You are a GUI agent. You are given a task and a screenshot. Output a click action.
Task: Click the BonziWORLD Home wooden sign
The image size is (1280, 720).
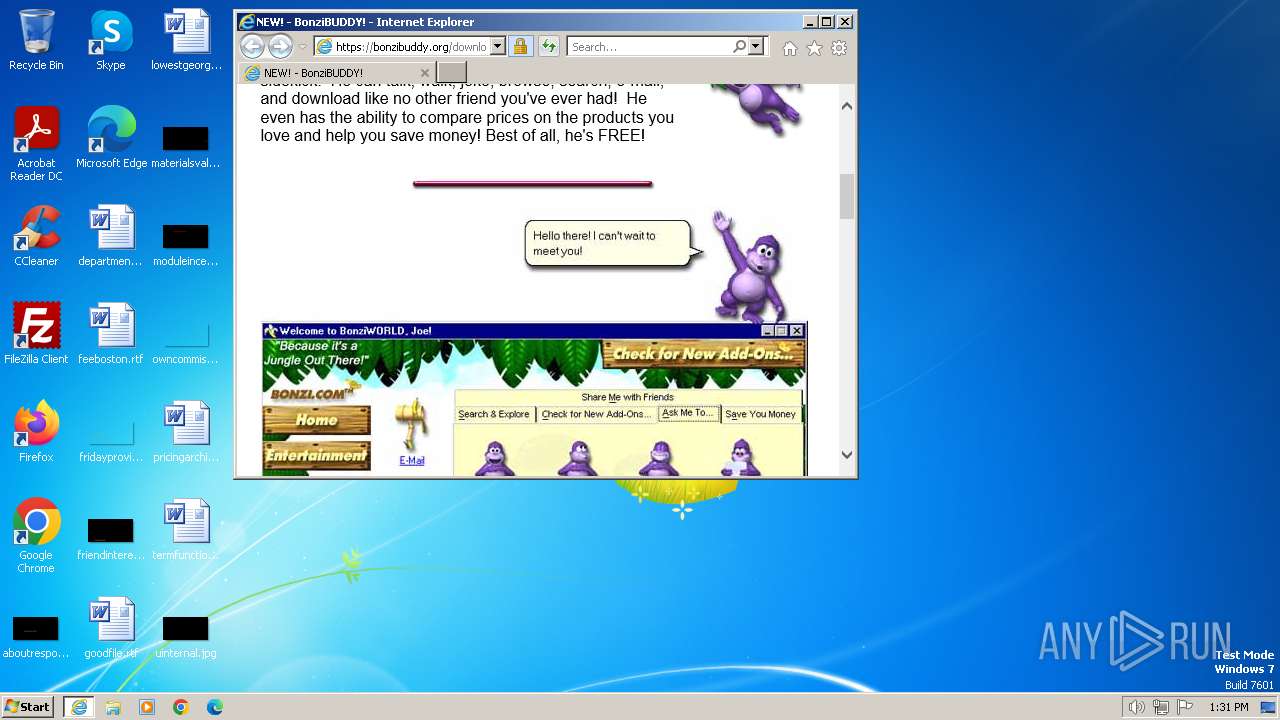click(316, 420)
